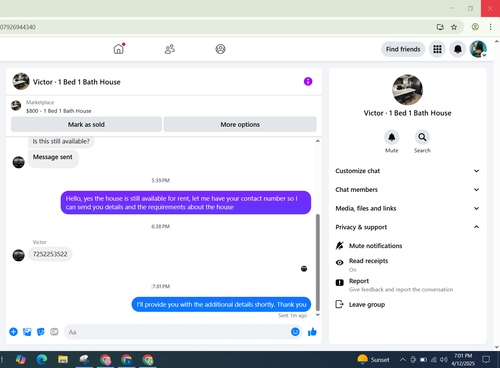Expand the Chat members section
The image size is (500, 368).
click(x=407, y=189)
